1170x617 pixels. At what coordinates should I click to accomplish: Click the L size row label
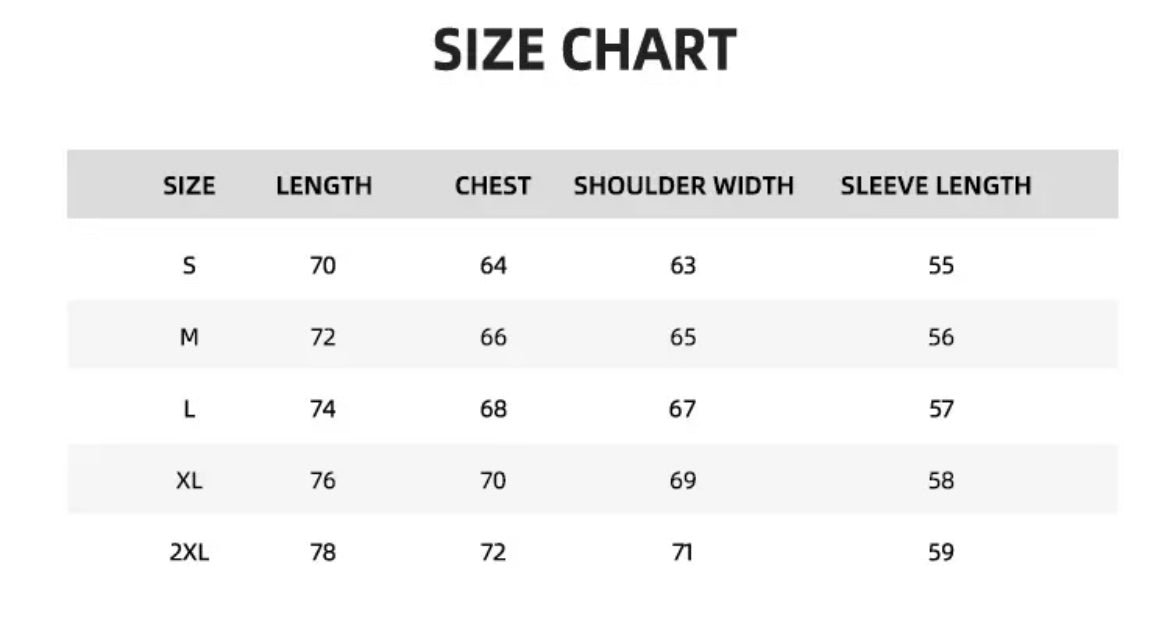(x=189, y=409)
